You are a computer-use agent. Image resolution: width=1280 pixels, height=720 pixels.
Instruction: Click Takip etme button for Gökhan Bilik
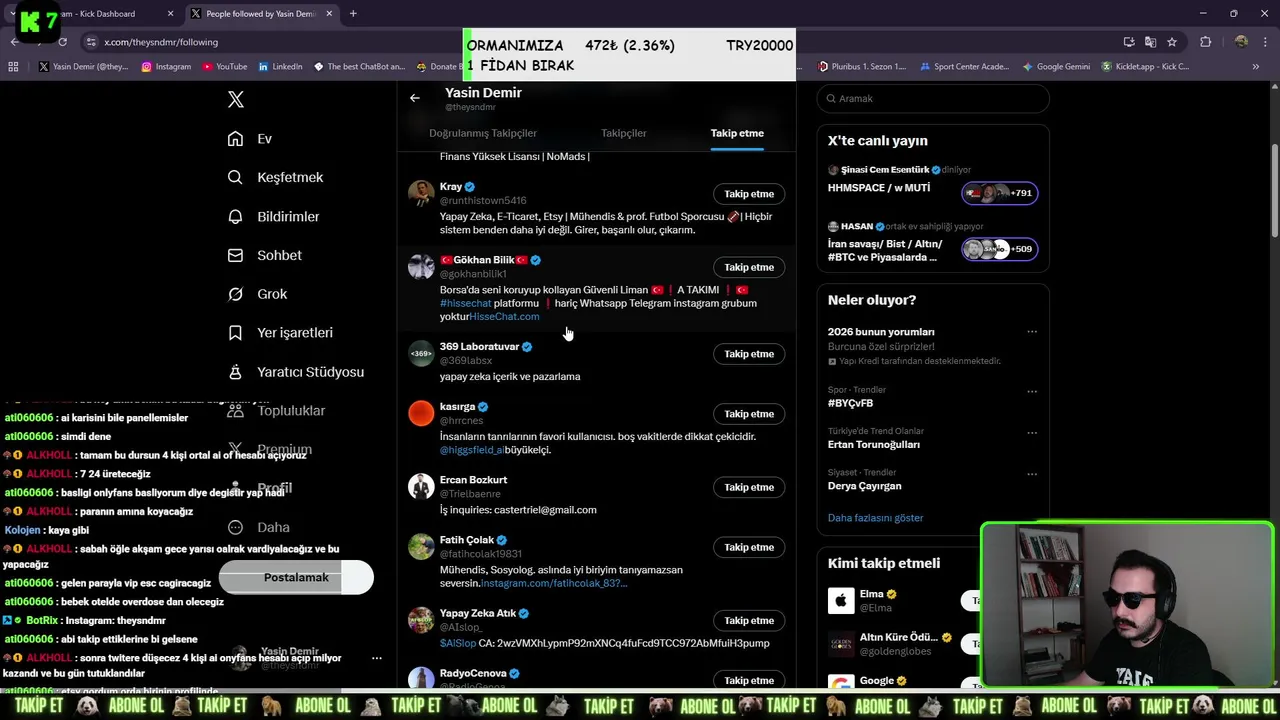coord(749,267)
